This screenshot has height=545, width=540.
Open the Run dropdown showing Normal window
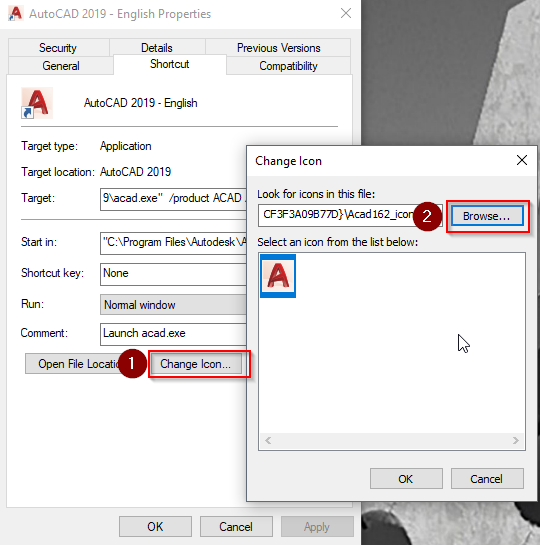tap(173, 305)
